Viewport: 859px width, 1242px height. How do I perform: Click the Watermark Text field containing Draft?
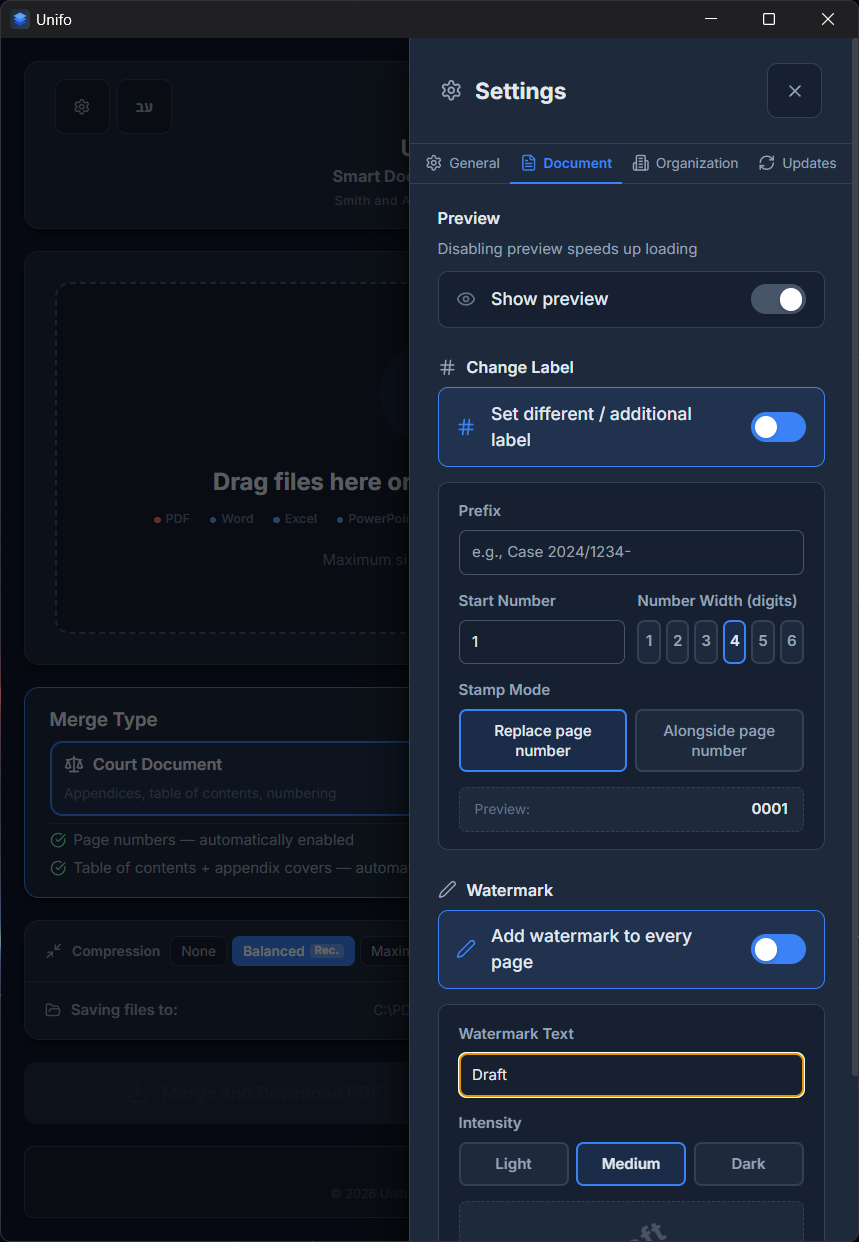(631, 1074)
